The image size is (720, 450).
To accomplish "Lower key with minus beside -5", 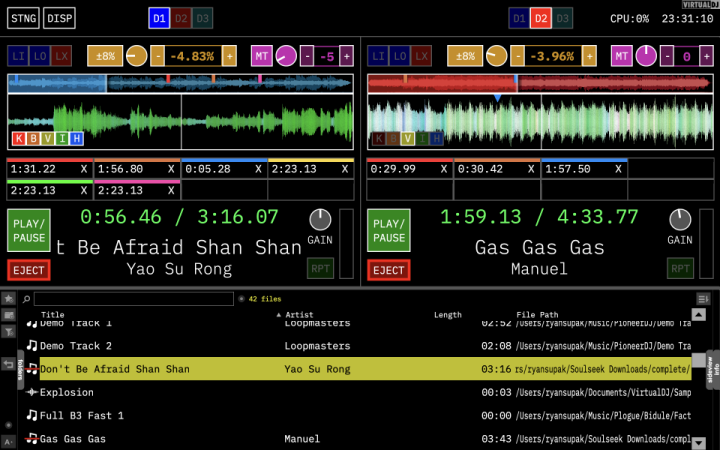I will tap(307, 56).
